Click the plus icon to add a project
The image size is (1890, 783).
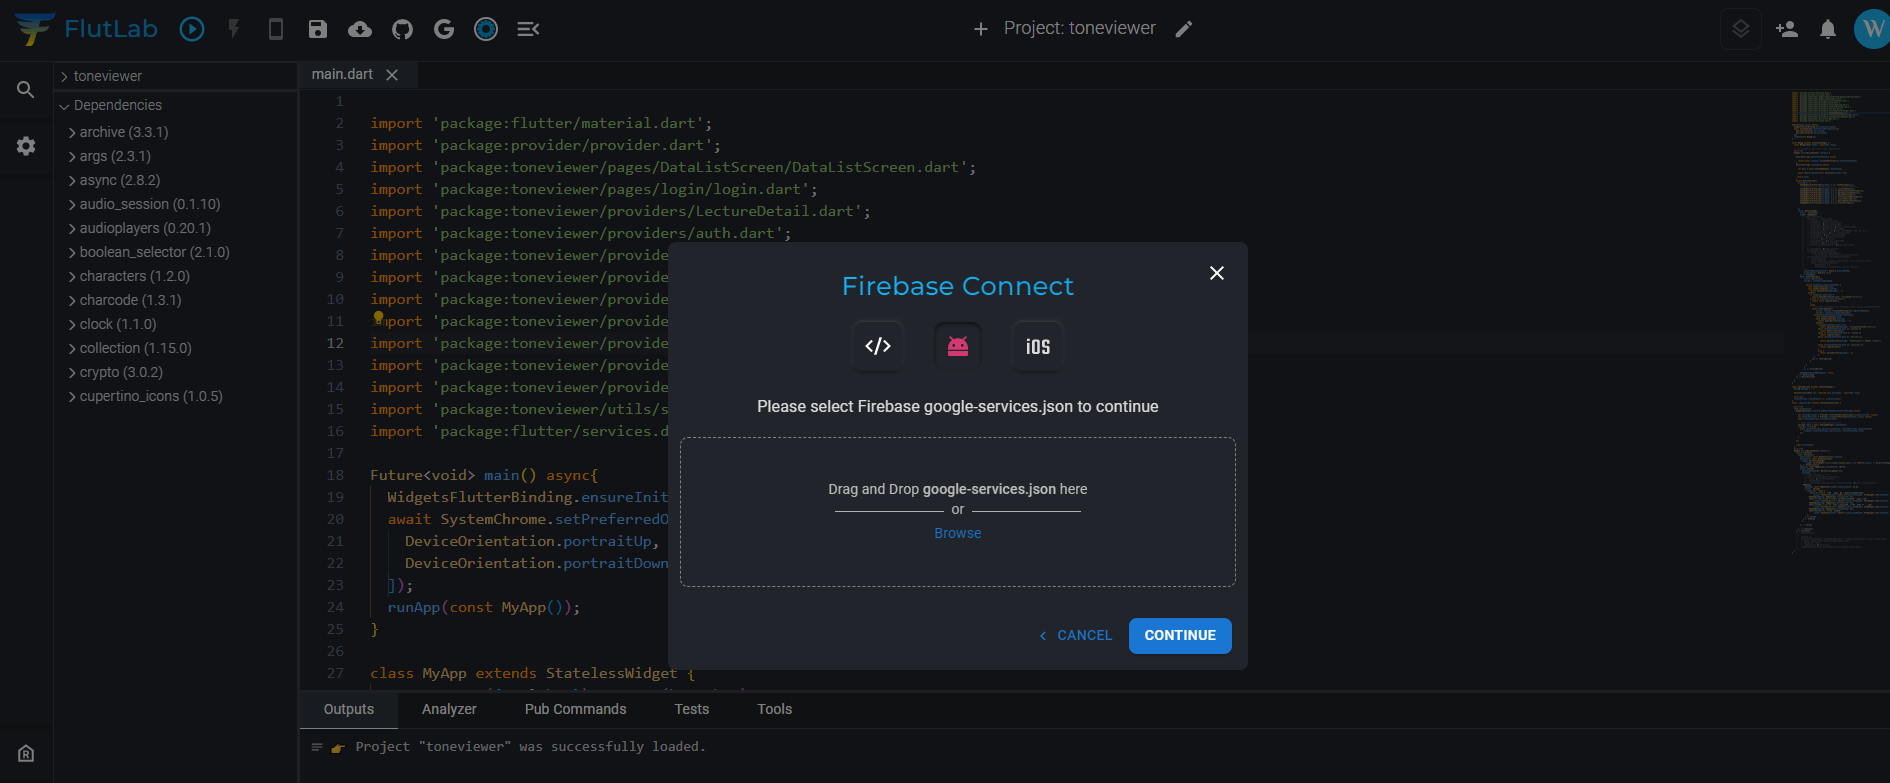(981, 29)
